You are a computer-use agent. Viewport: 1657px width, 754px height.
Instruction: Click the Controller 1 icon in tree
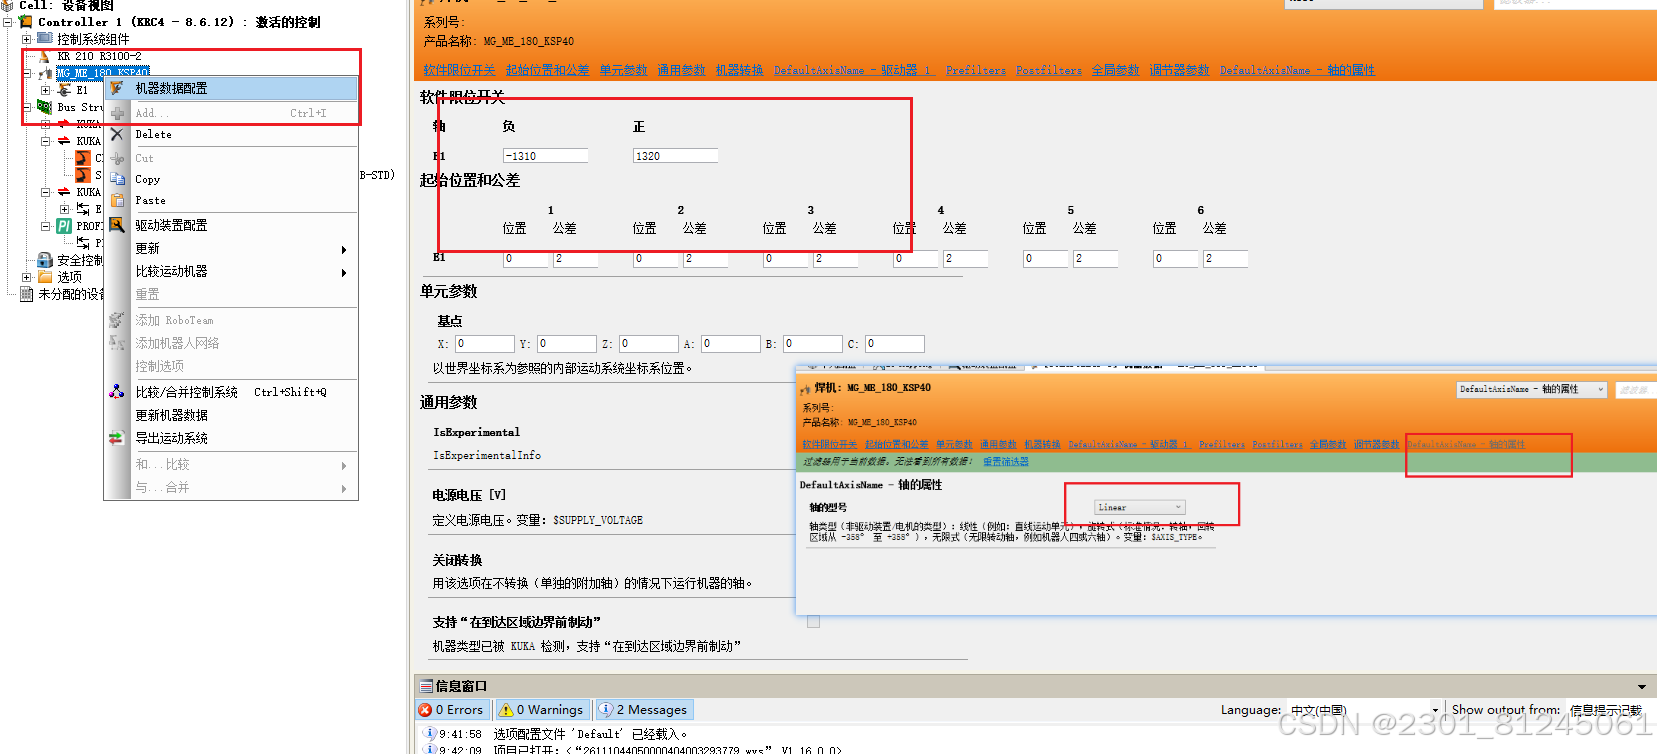click(x=26, y=21)
